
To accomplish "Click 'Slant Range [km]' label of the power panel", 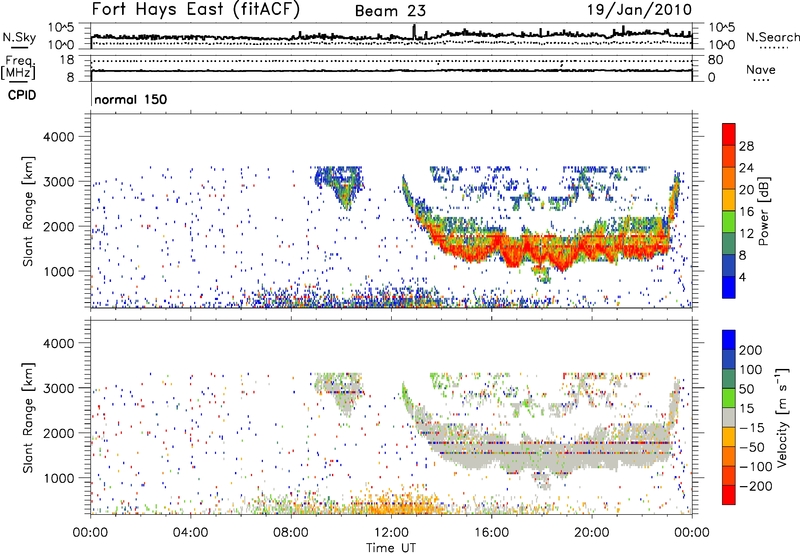I will (x=28, y=211).
